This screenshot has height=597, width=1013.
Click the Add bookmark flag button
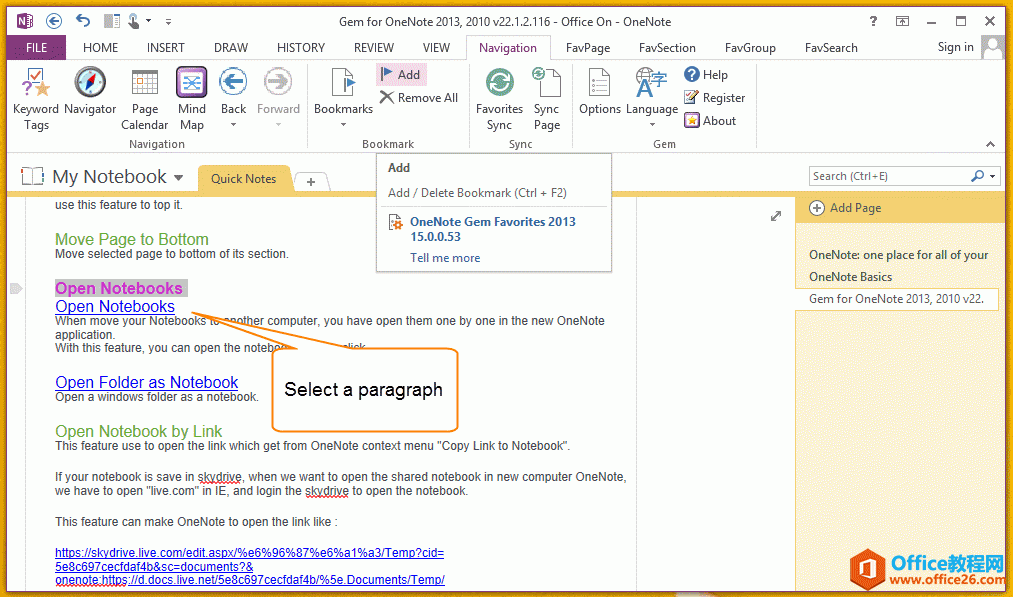tap(401, 75)
